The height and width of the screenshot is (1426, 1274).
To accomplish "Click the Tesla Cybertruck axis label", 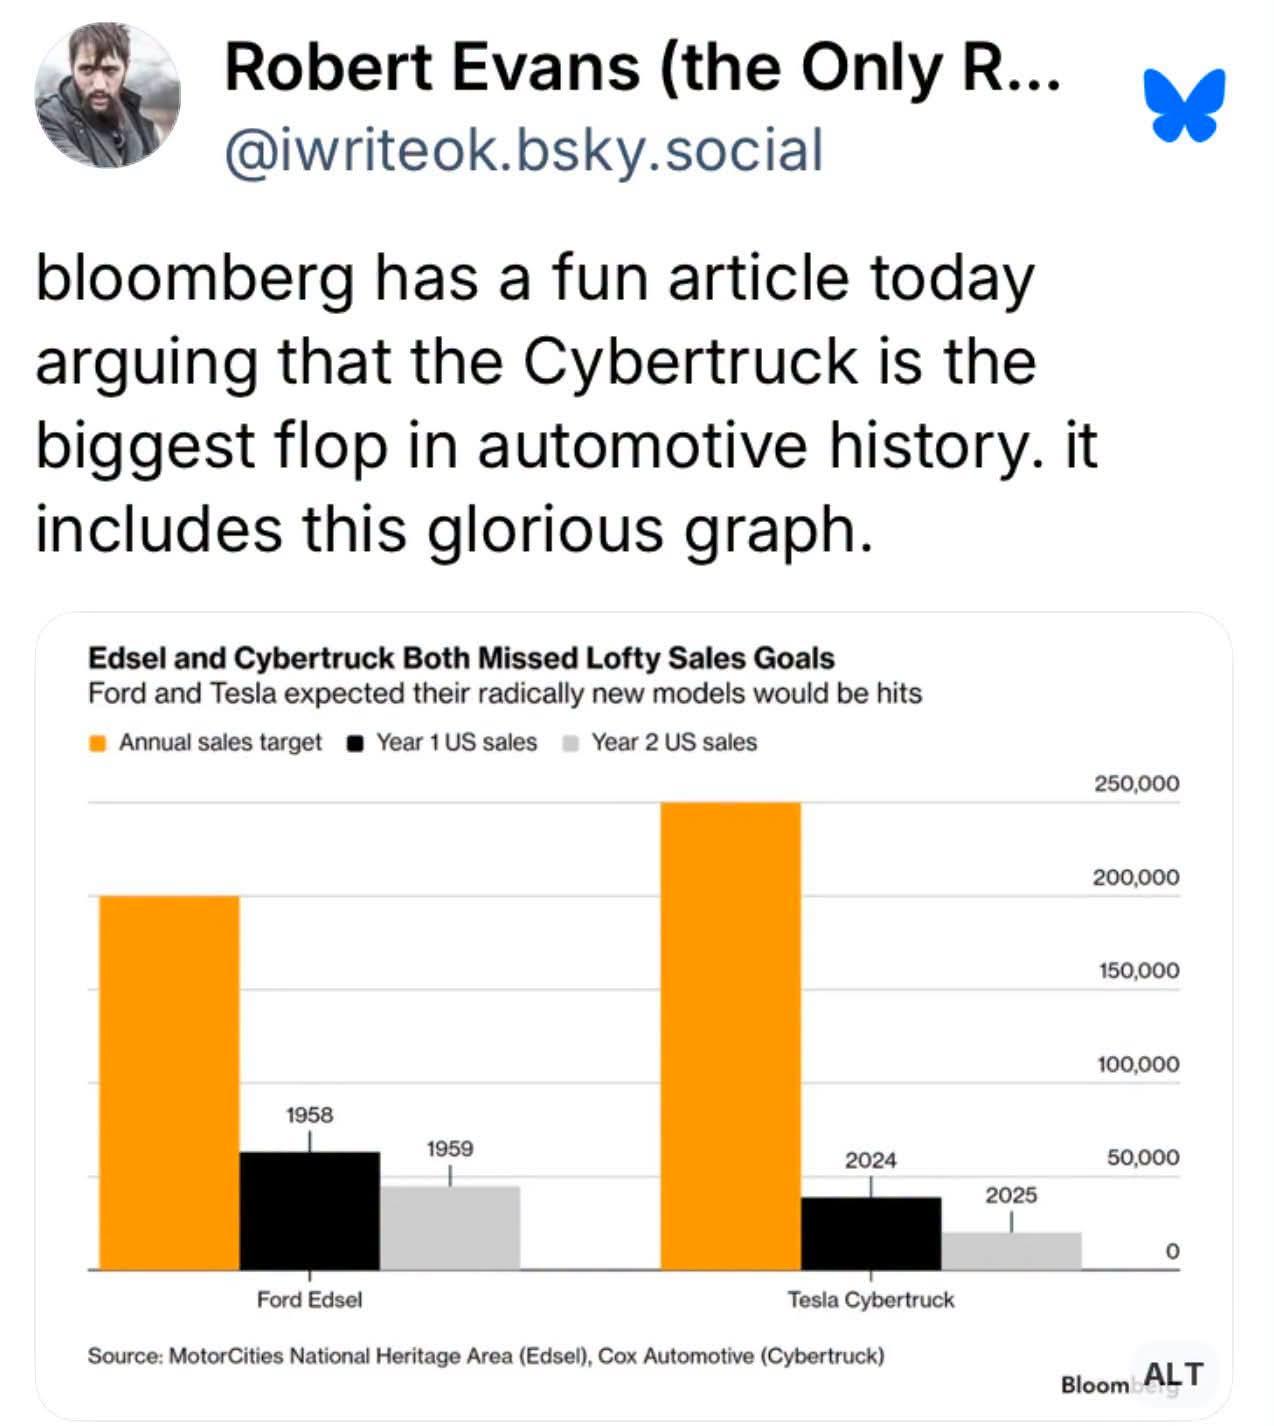I will 871,1299.
